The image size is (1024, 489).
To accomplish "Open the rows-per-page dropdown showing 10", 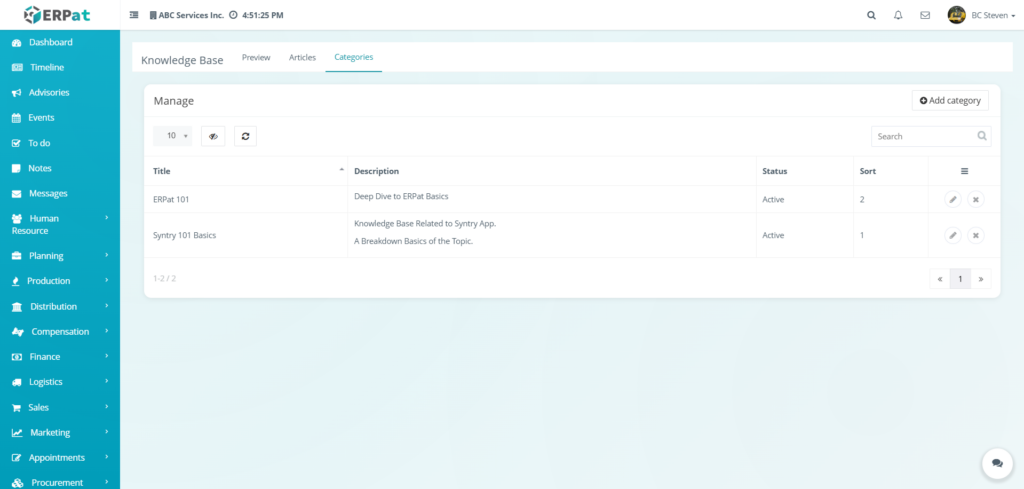I will tap(172, 136).
